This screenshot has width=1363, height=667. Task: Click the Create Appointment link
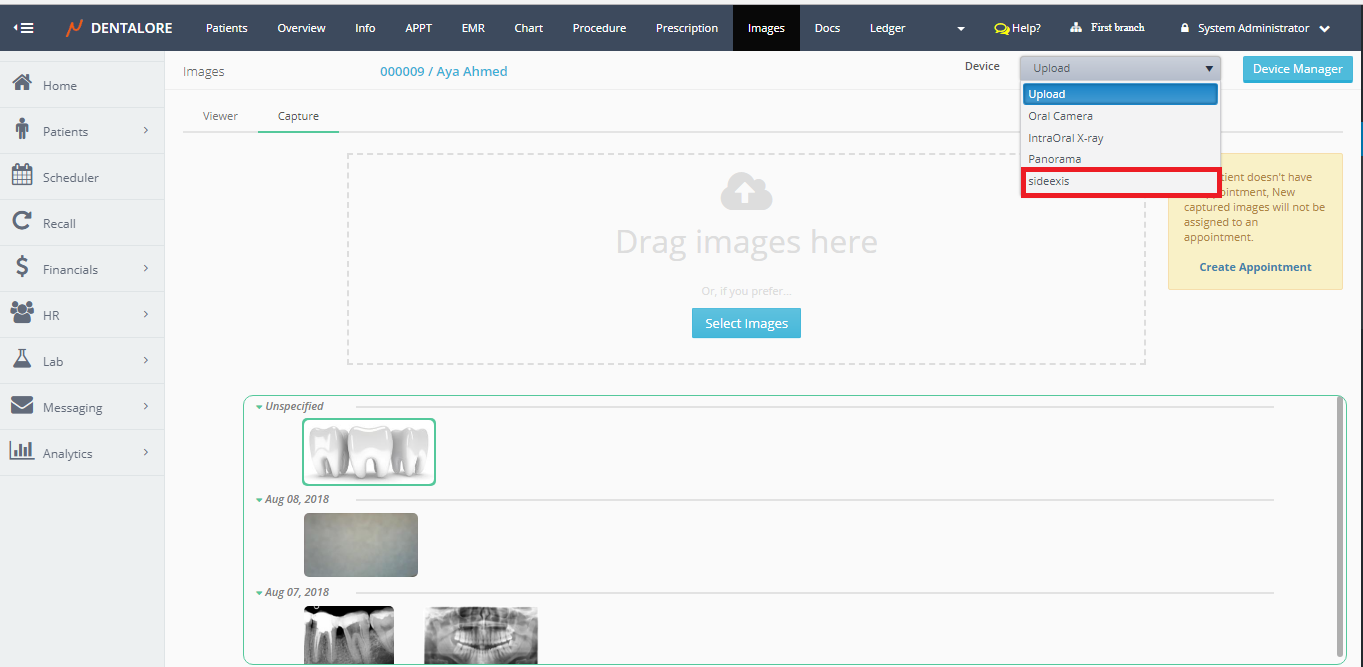tap(1255, 267)
